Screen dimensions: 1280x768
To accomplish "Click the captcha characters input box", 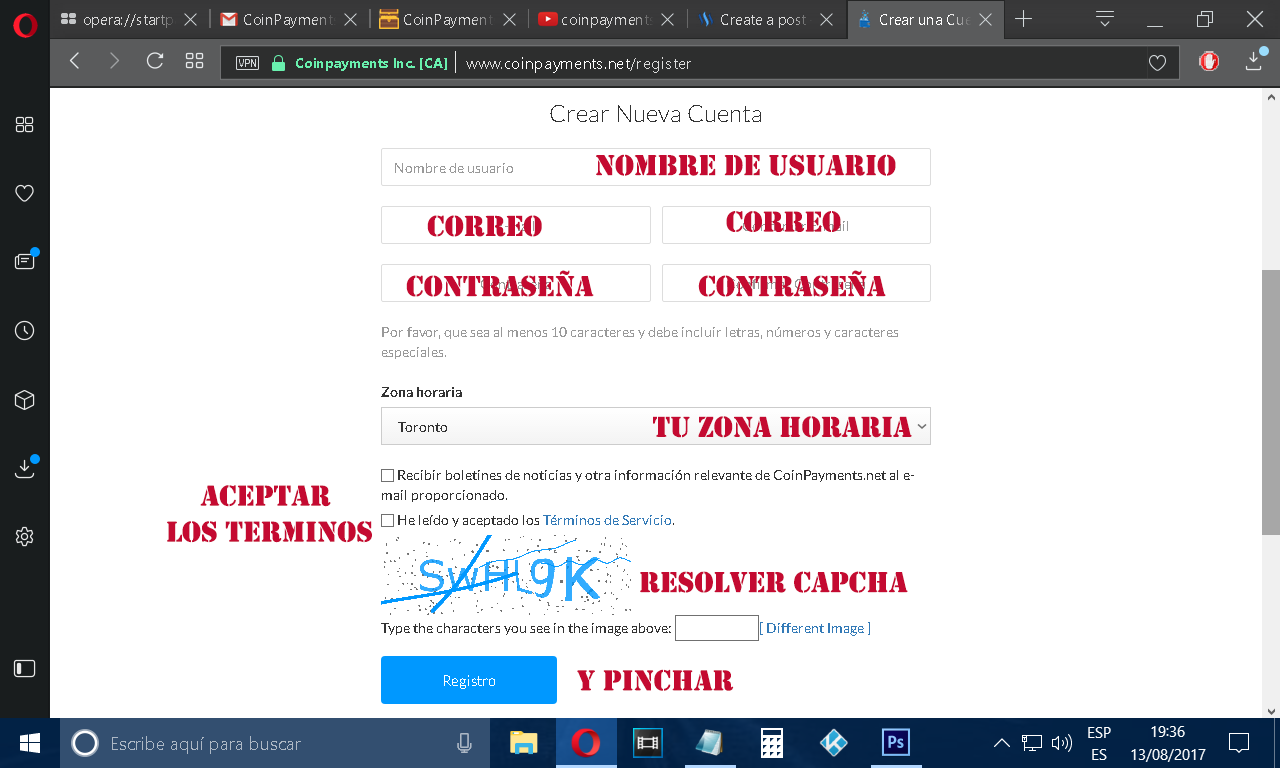I will click(717, 628).
